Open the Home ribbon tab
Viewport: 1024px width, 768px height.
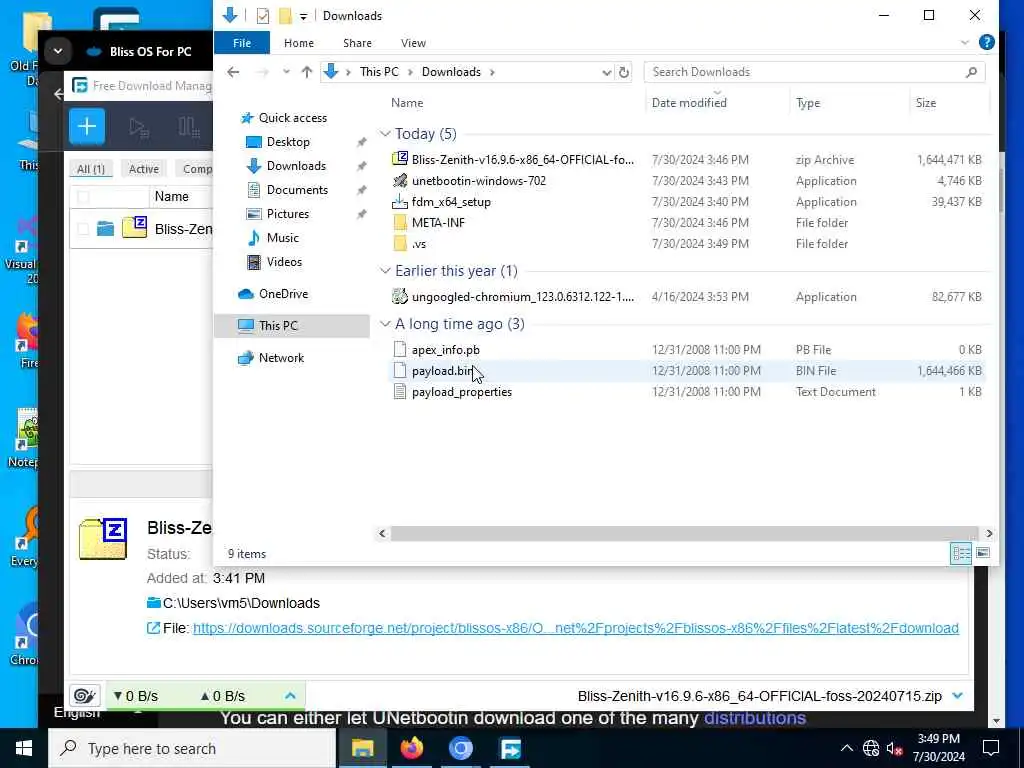tap(298, 43)
